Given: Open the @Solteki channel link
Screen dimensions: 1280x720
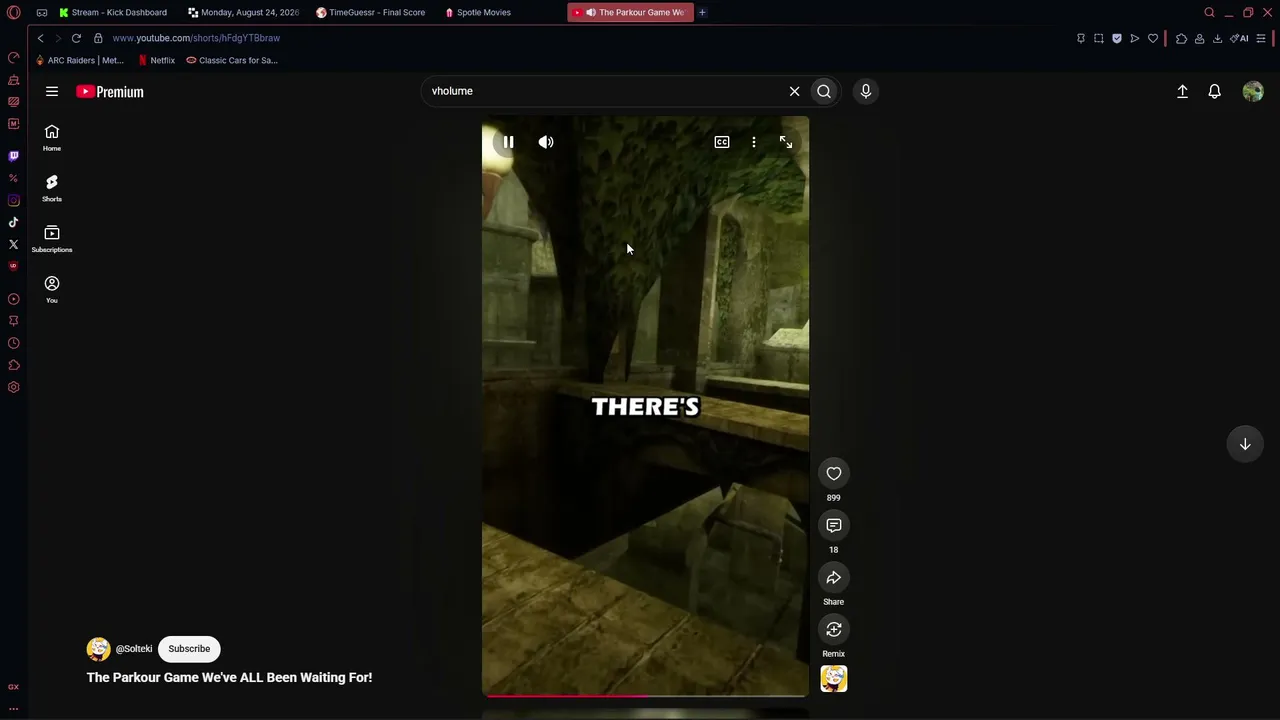Looking at the screenshot, I should pyautogui.click(x=134, y=649).
